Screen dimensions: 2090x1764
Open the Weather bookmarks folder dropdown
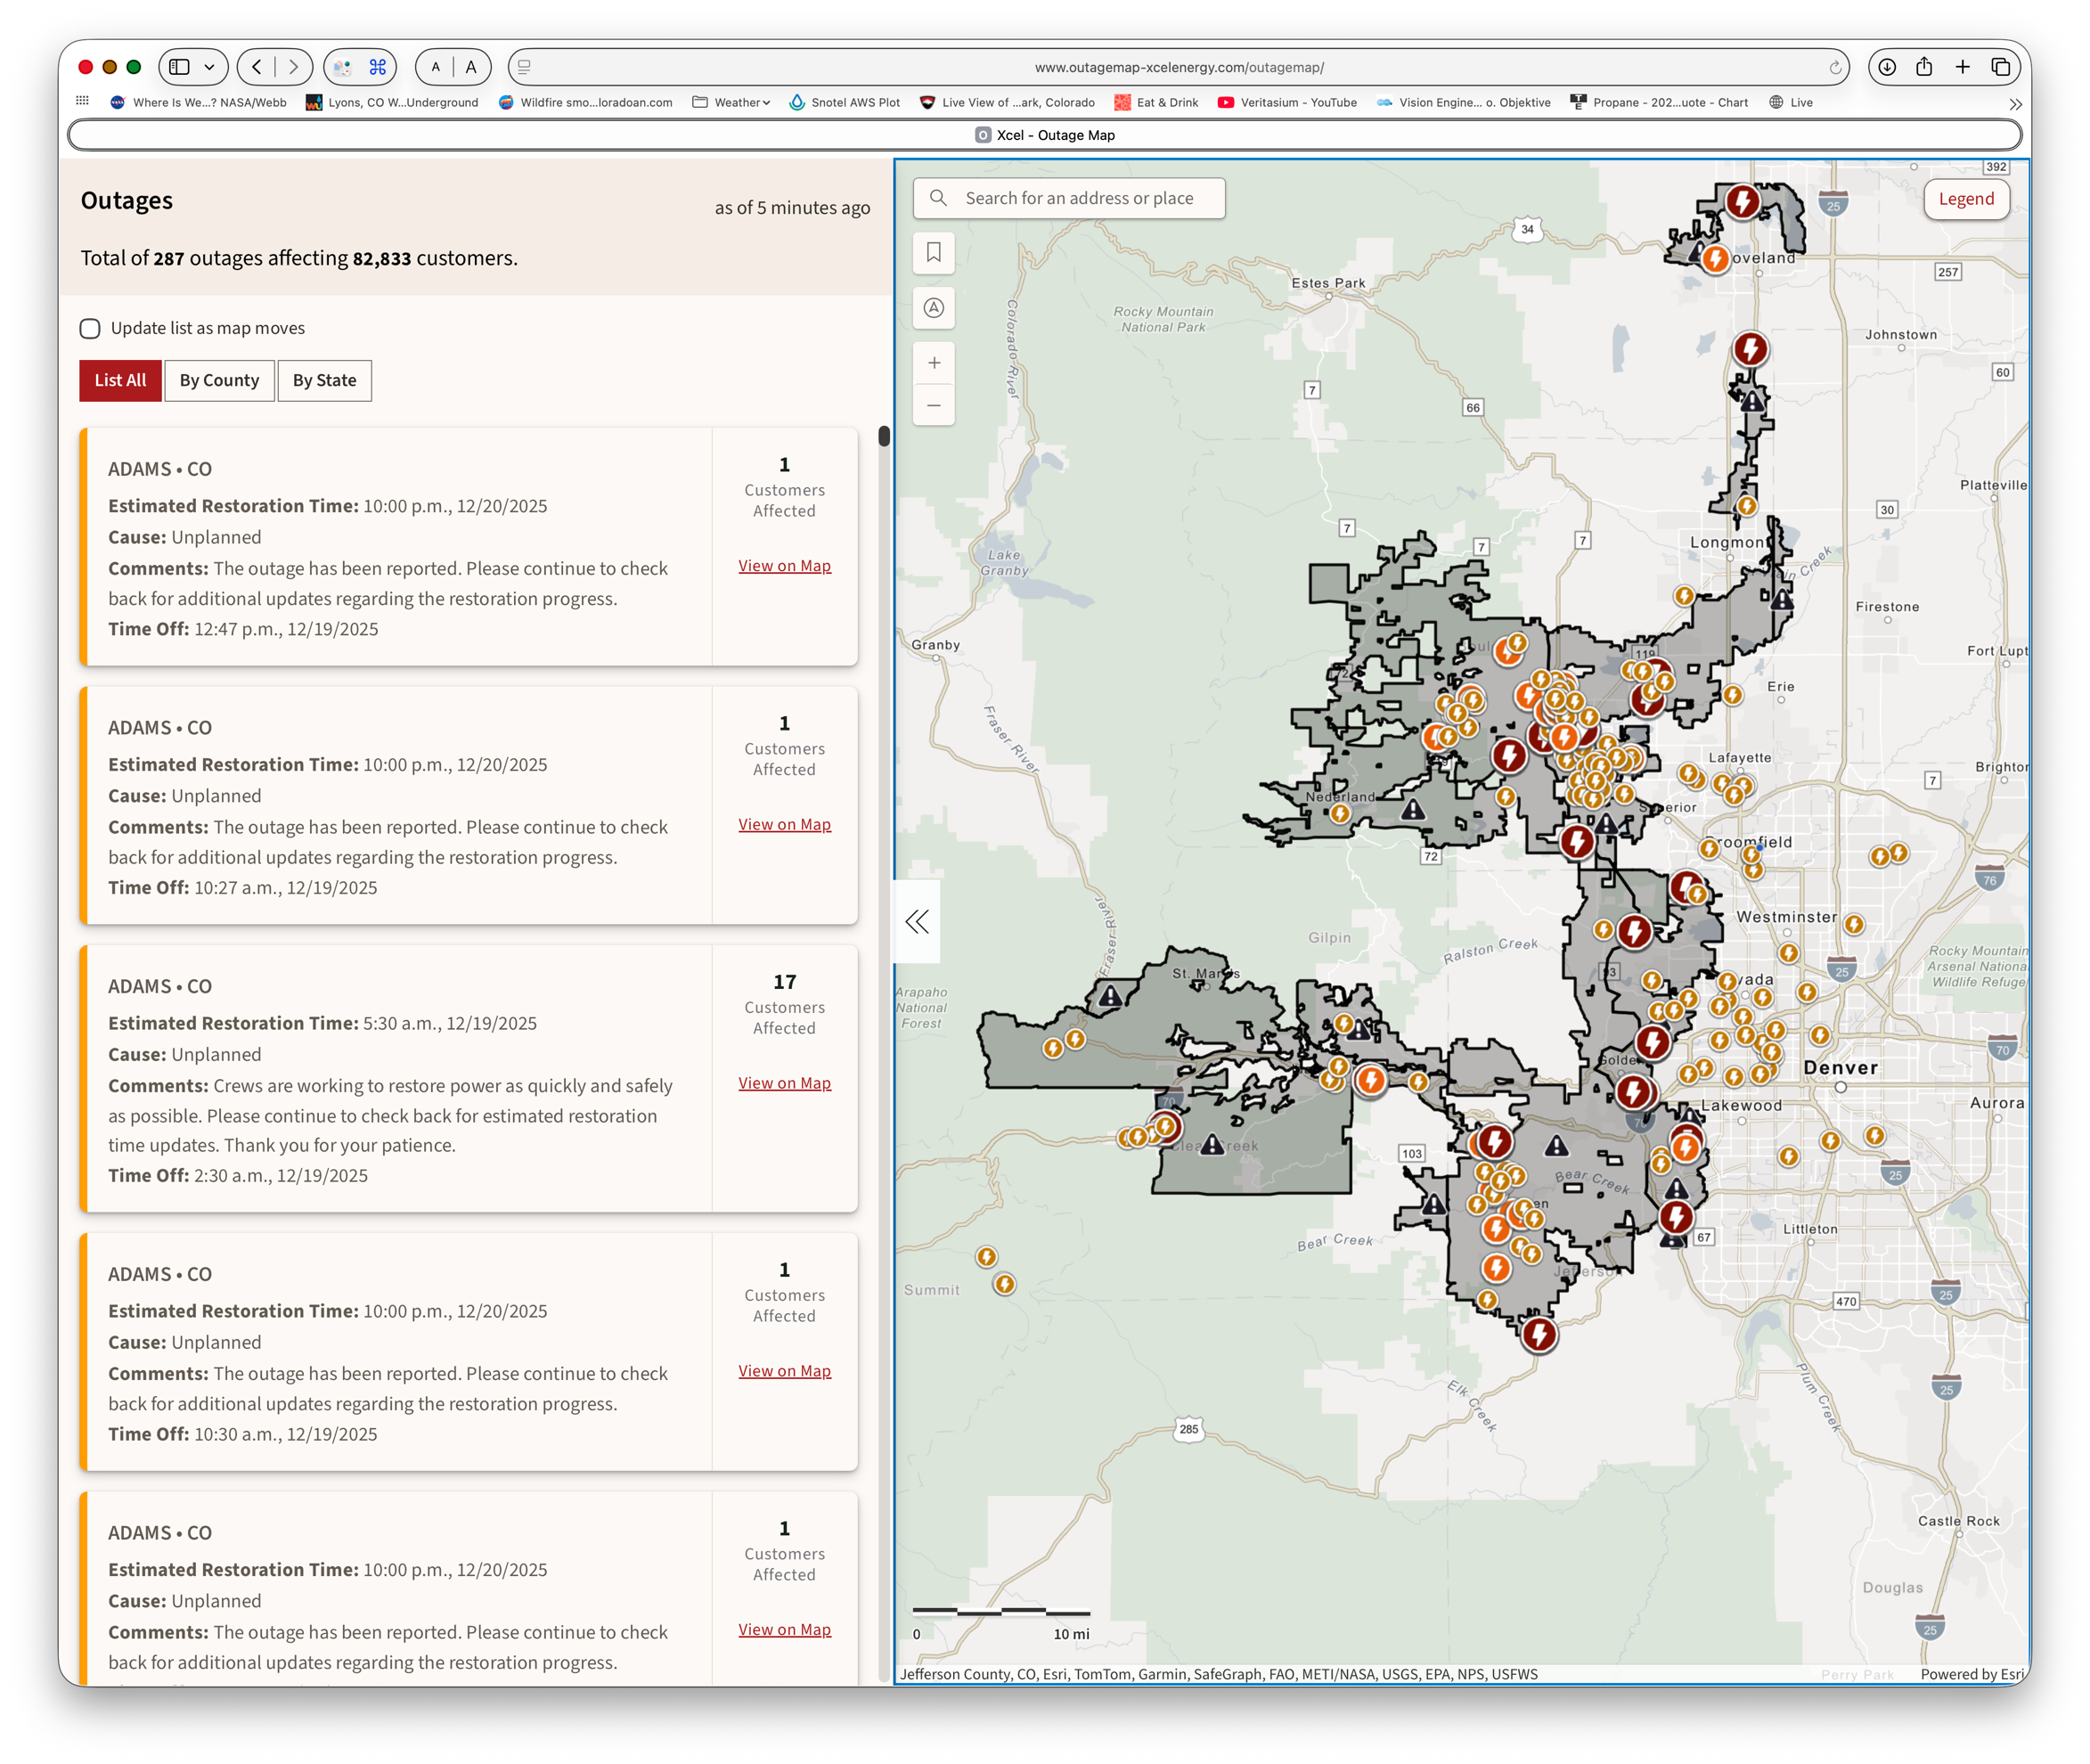(x=741, y=102)
